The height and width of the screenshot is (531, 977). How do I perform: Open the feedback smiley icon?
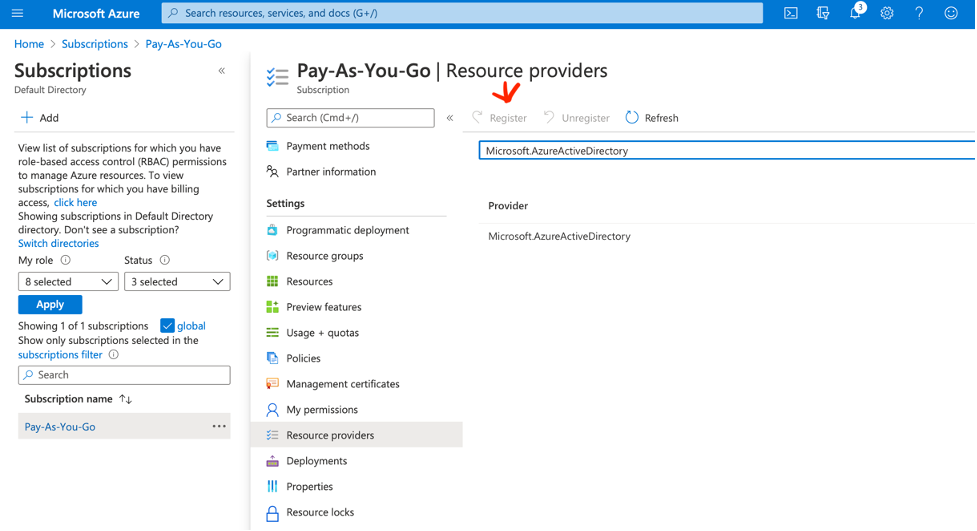coord(951,13)
